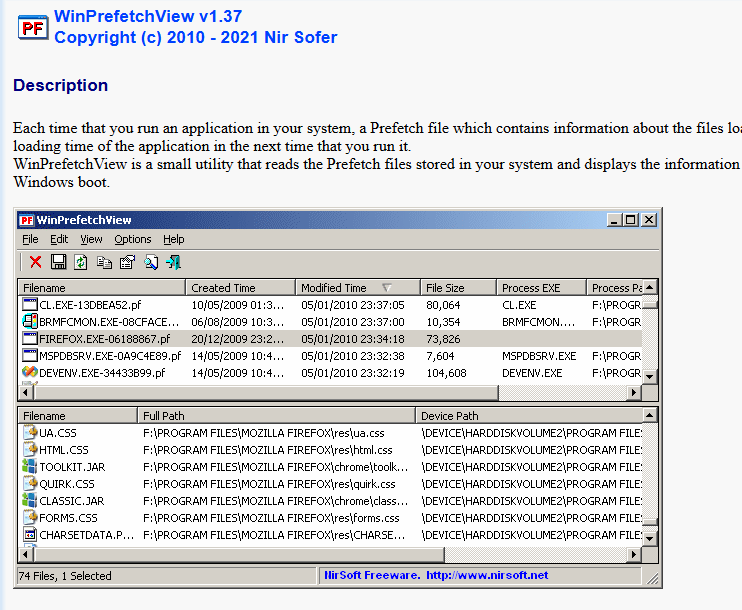Image resolution: width=742 pixels, height=610 pixels.
Task: Sort by Process EXE column header
Action: coord(541,288)
